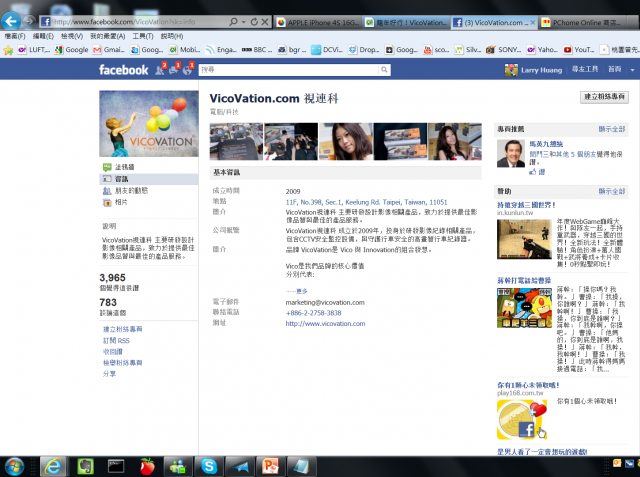Switch to APPLE iPhone 4S 16G tab

tap(318, 22)
